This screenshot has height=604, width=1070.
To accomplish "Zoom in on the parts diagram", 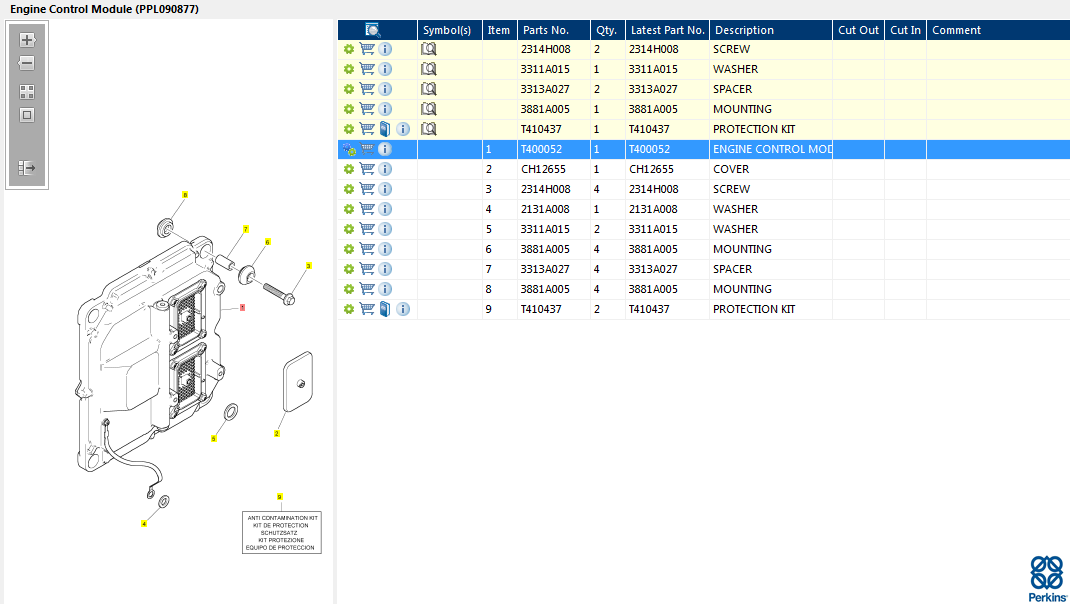I will tap(27, 40).
